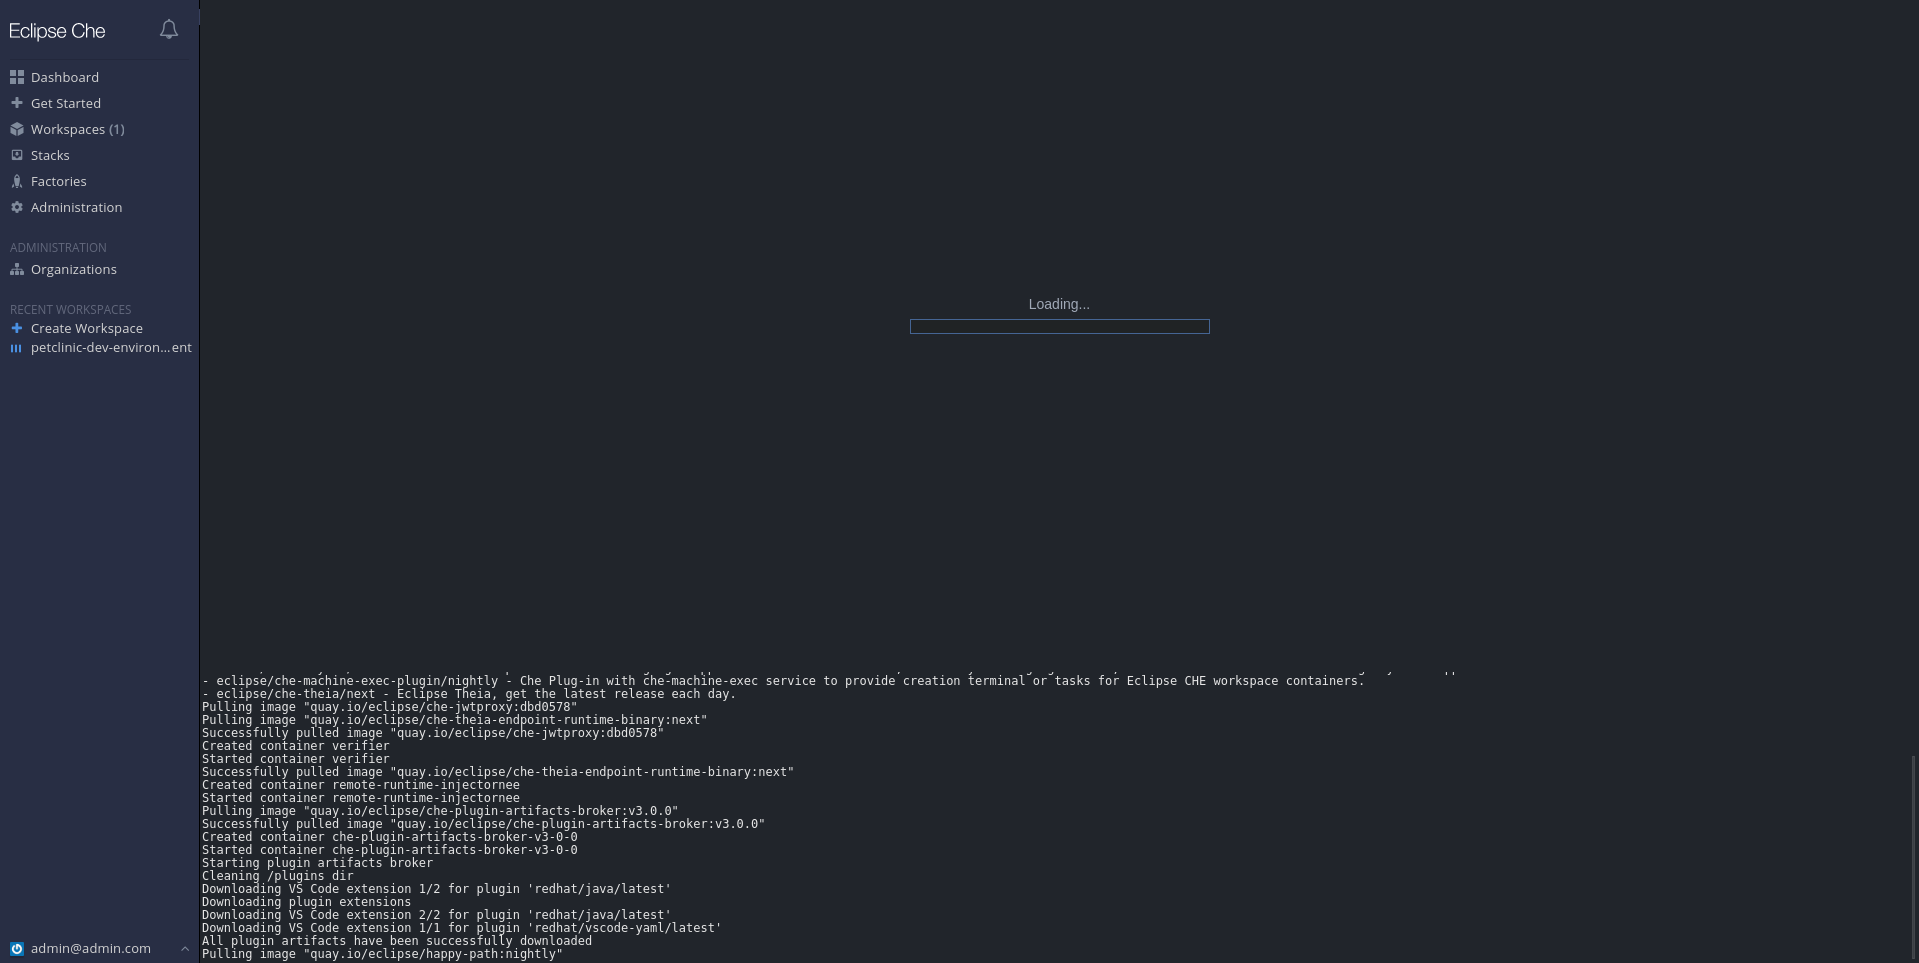
Task: Click the Administration gear icon
Action: coord(17,207)
